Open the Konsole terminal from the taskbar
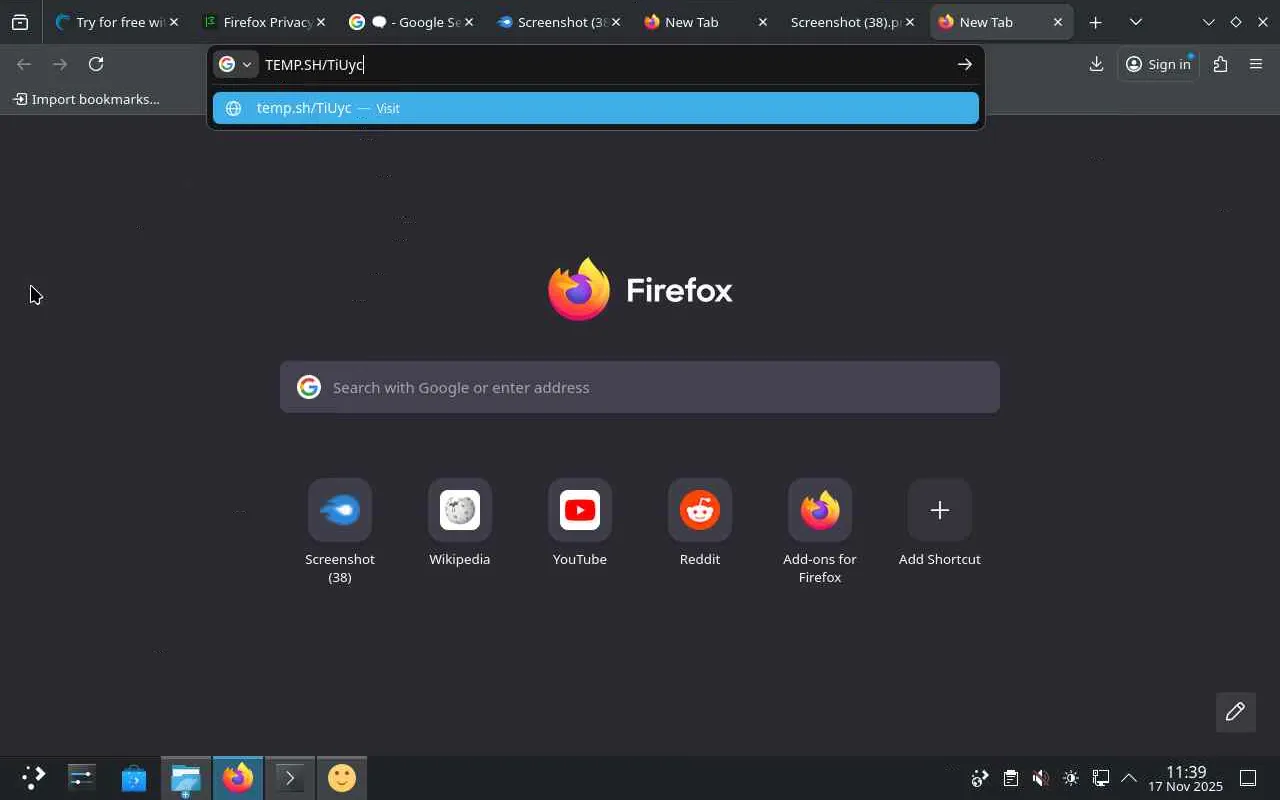Screen dimensions: 1280x800 (290, 778)
